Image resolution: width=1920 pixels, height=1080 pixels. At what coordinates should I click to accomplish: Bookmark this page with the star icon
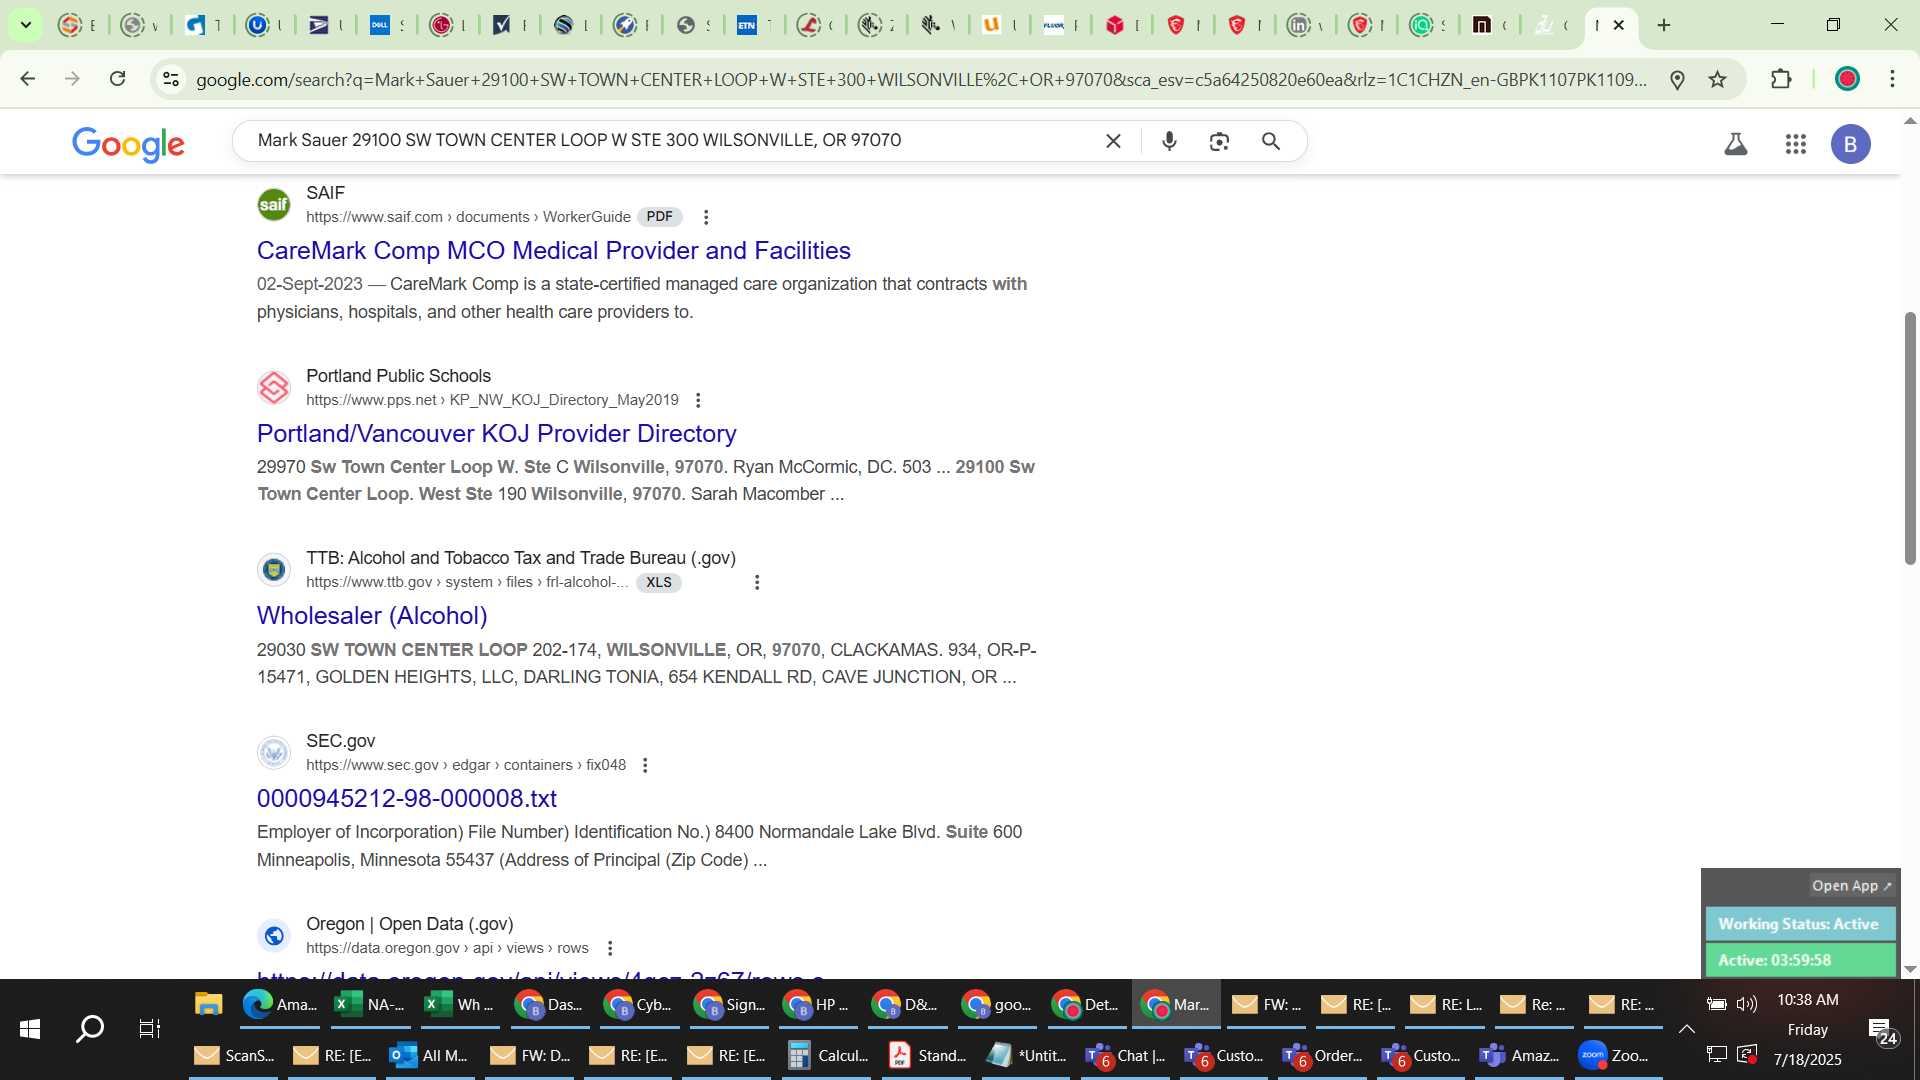[1718, 79]
